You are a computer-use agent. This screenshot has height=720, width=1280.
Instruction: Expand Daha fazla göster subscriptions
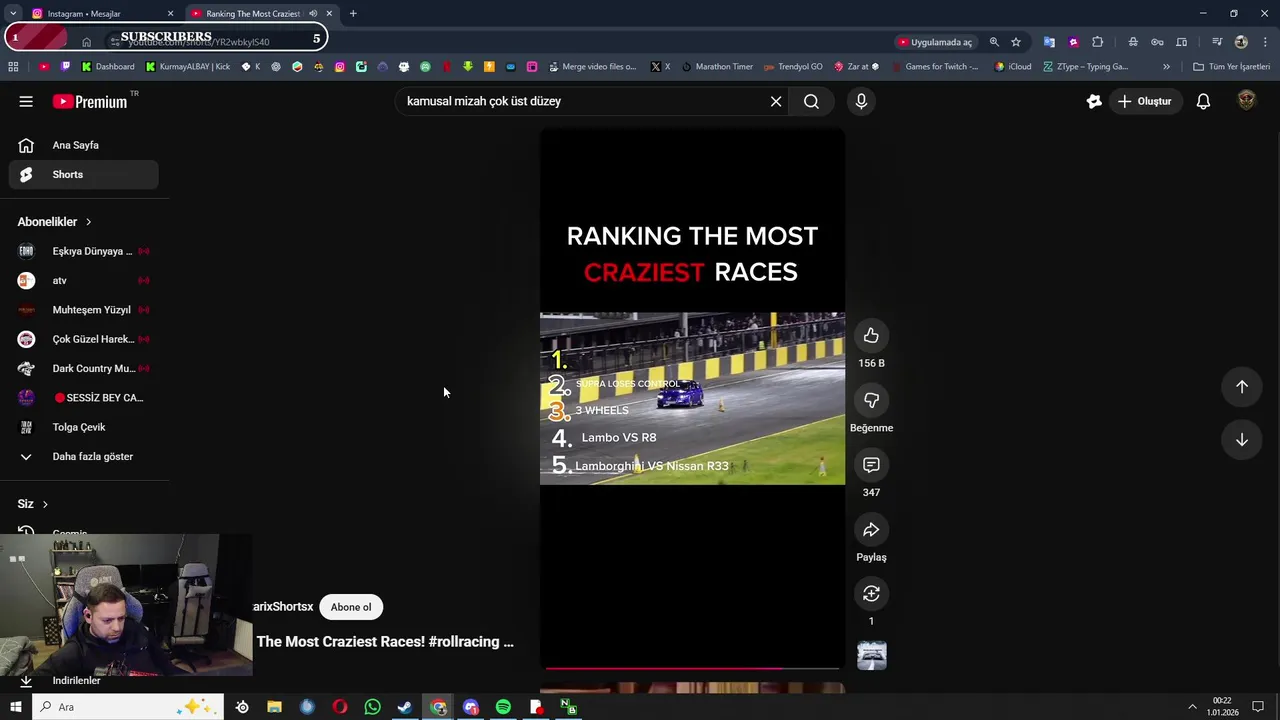84,456
